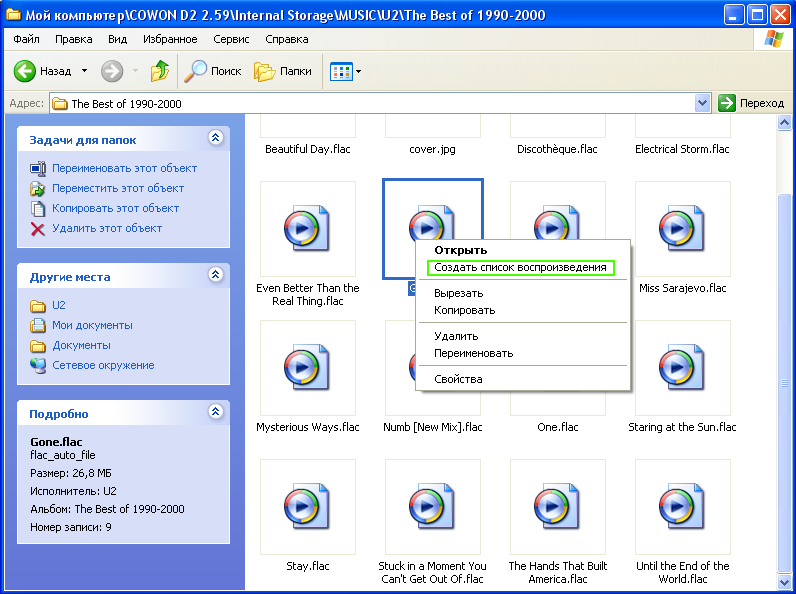This screenshot has height=594, width=796.
Task: Collapse the Подробно panel
Action: coord(216,411)
